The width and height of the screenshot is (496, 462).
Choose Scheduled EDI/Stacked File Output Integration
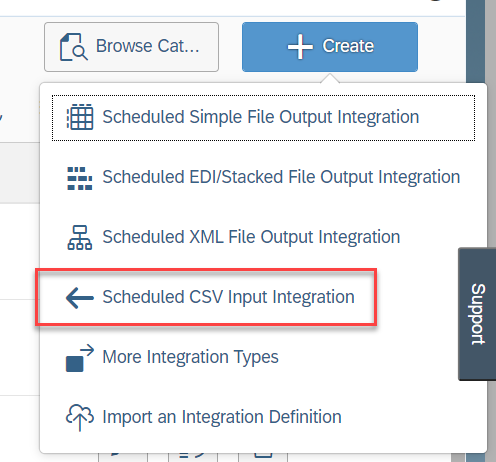263,177
